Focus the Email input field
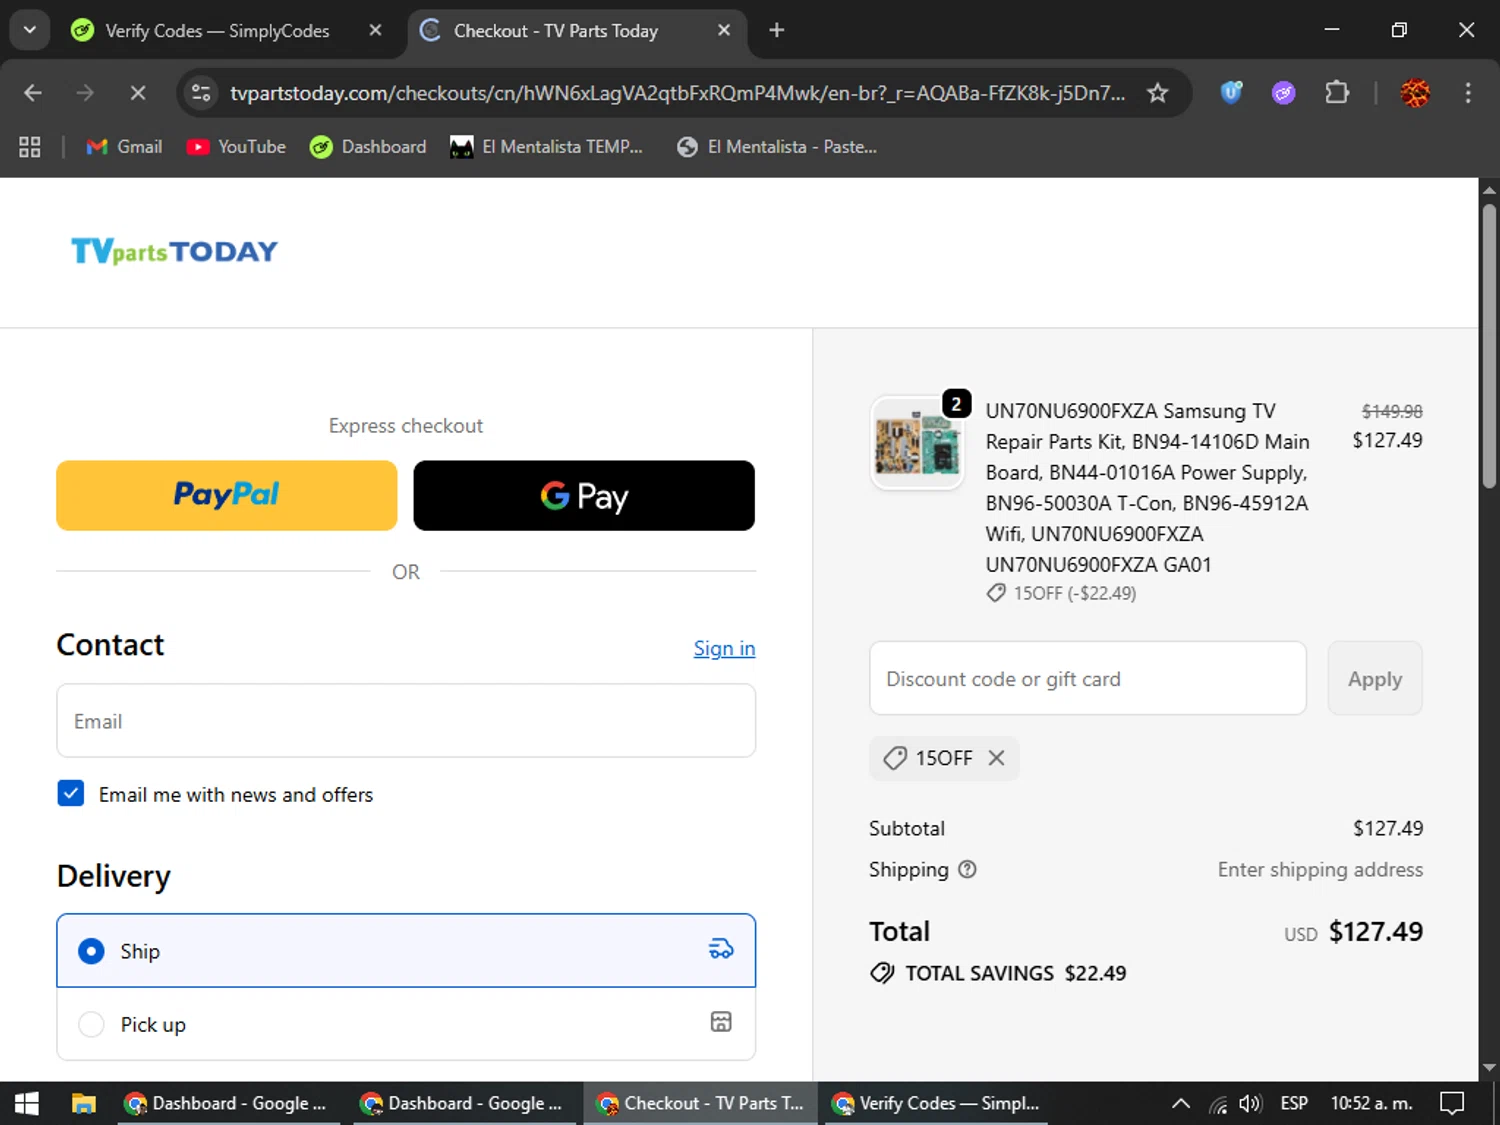 [x=406, y=721]
